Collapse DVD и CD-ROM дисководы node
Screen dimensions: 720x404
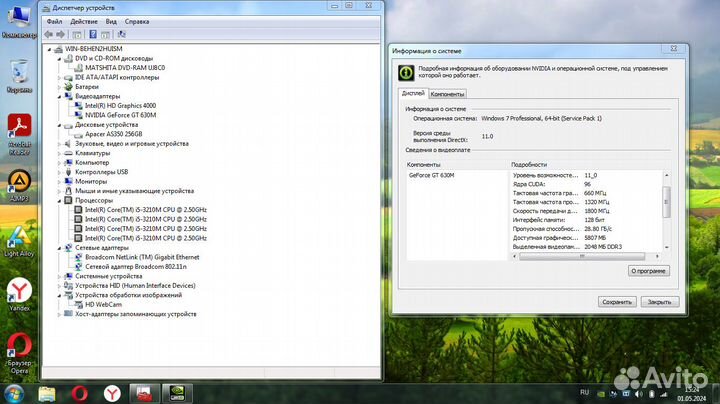click(59, 59)
